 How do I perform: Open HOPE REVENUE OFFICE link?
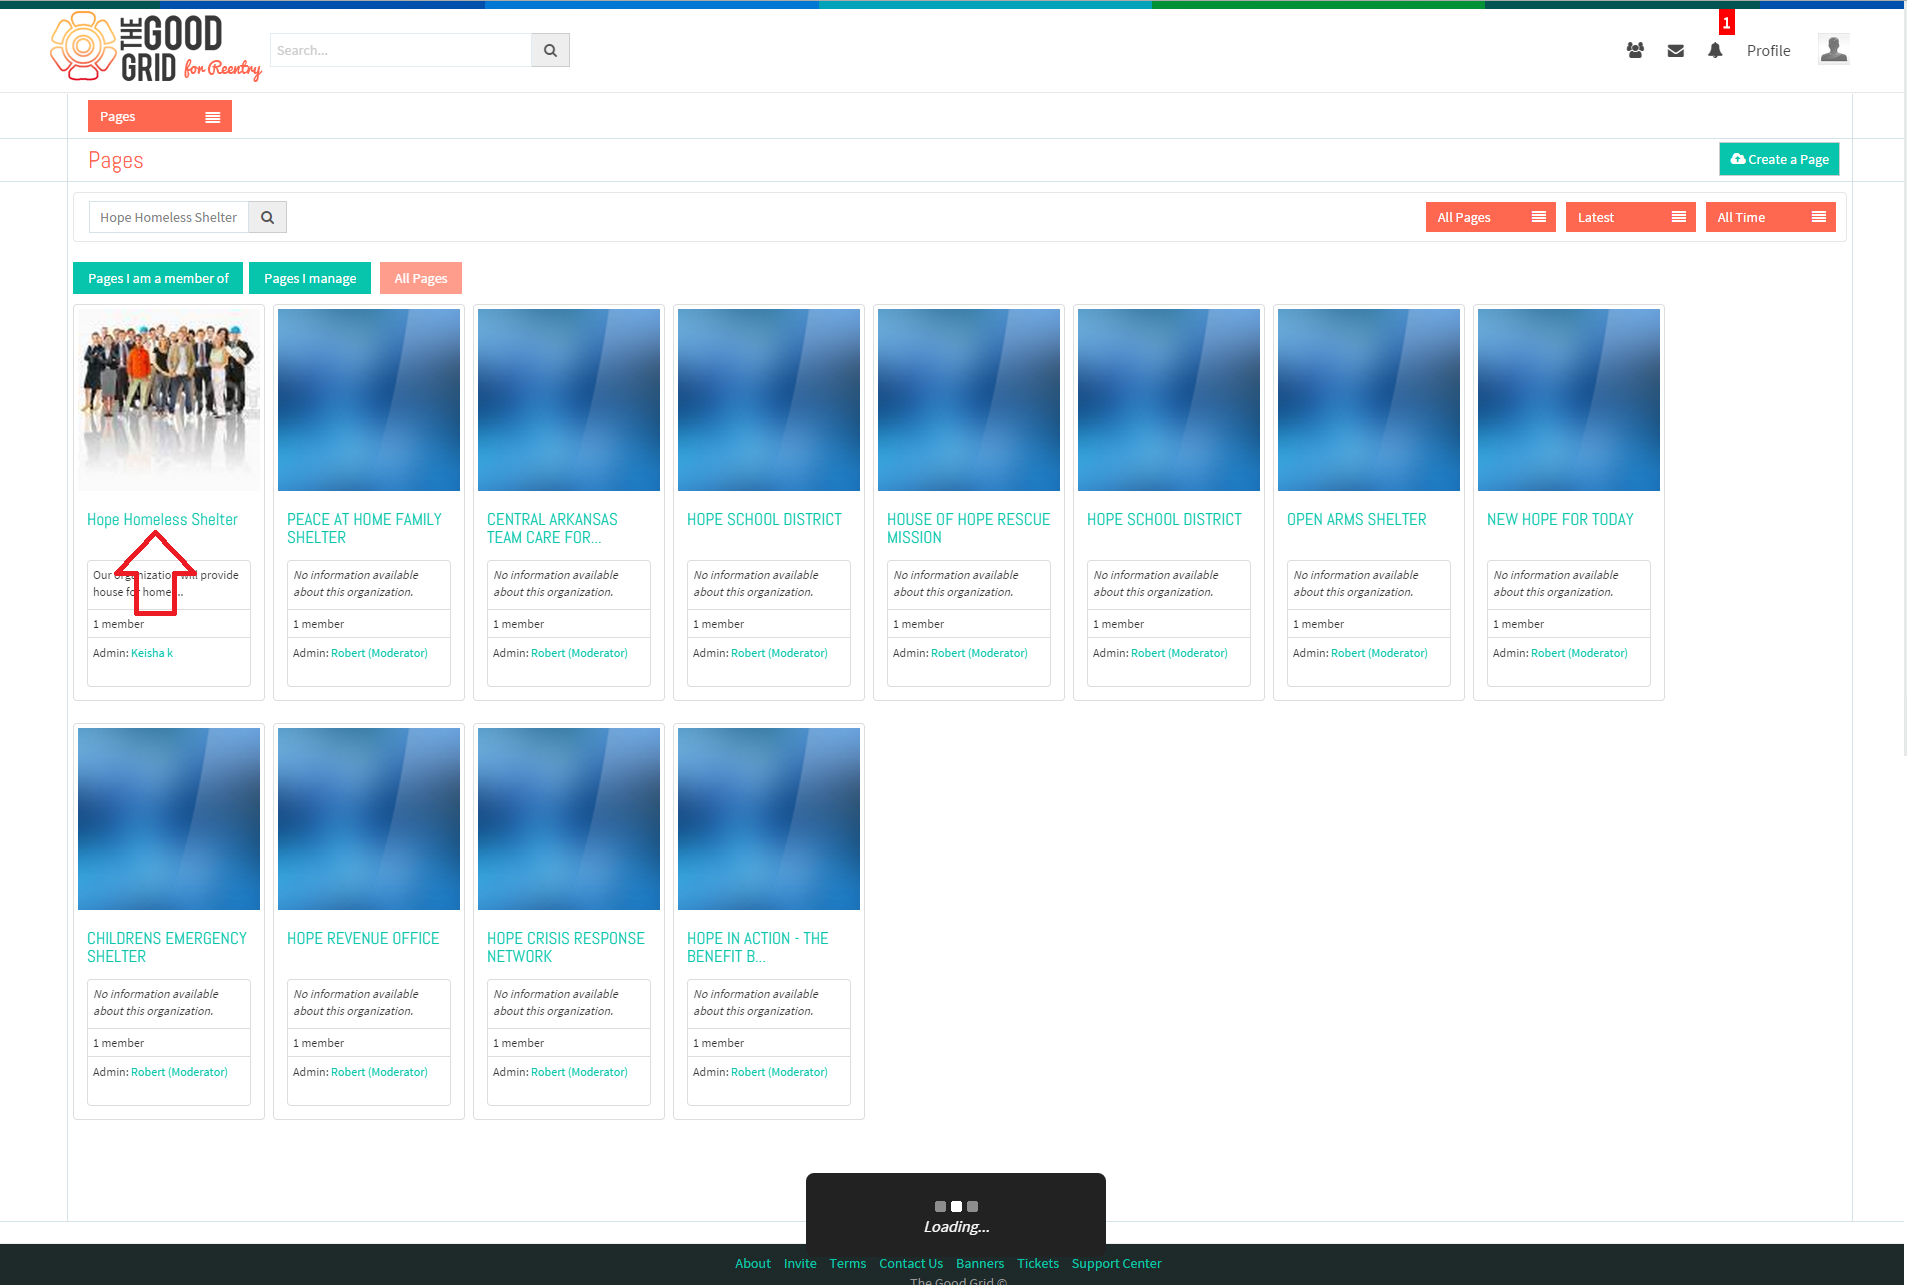[x=363, y=939]
